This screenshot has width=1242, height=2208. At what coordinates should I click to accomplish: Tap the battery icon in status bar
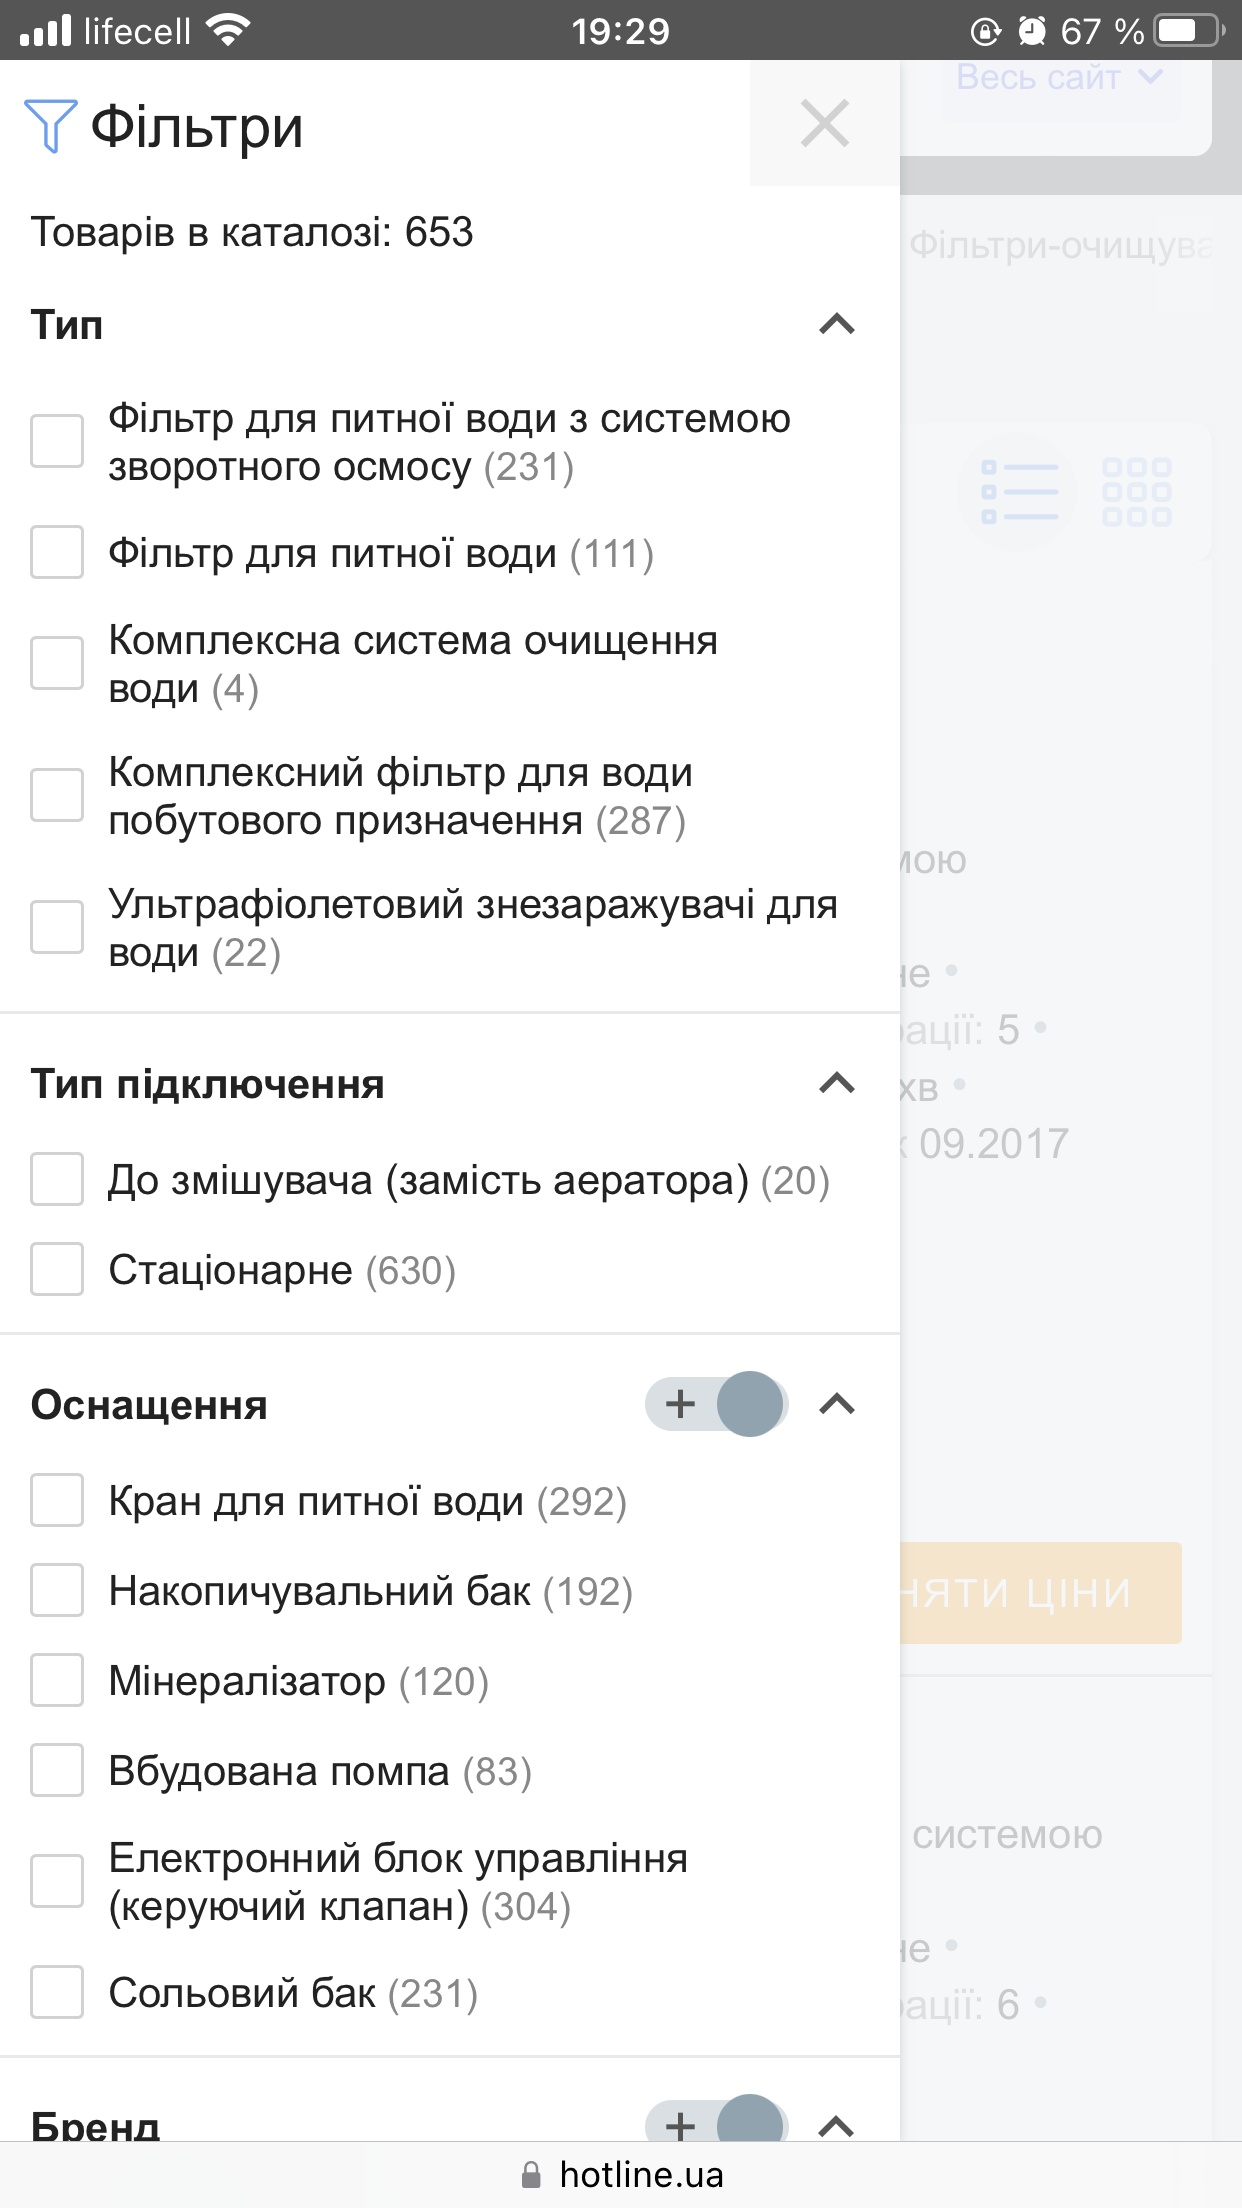coord(1190,31)
